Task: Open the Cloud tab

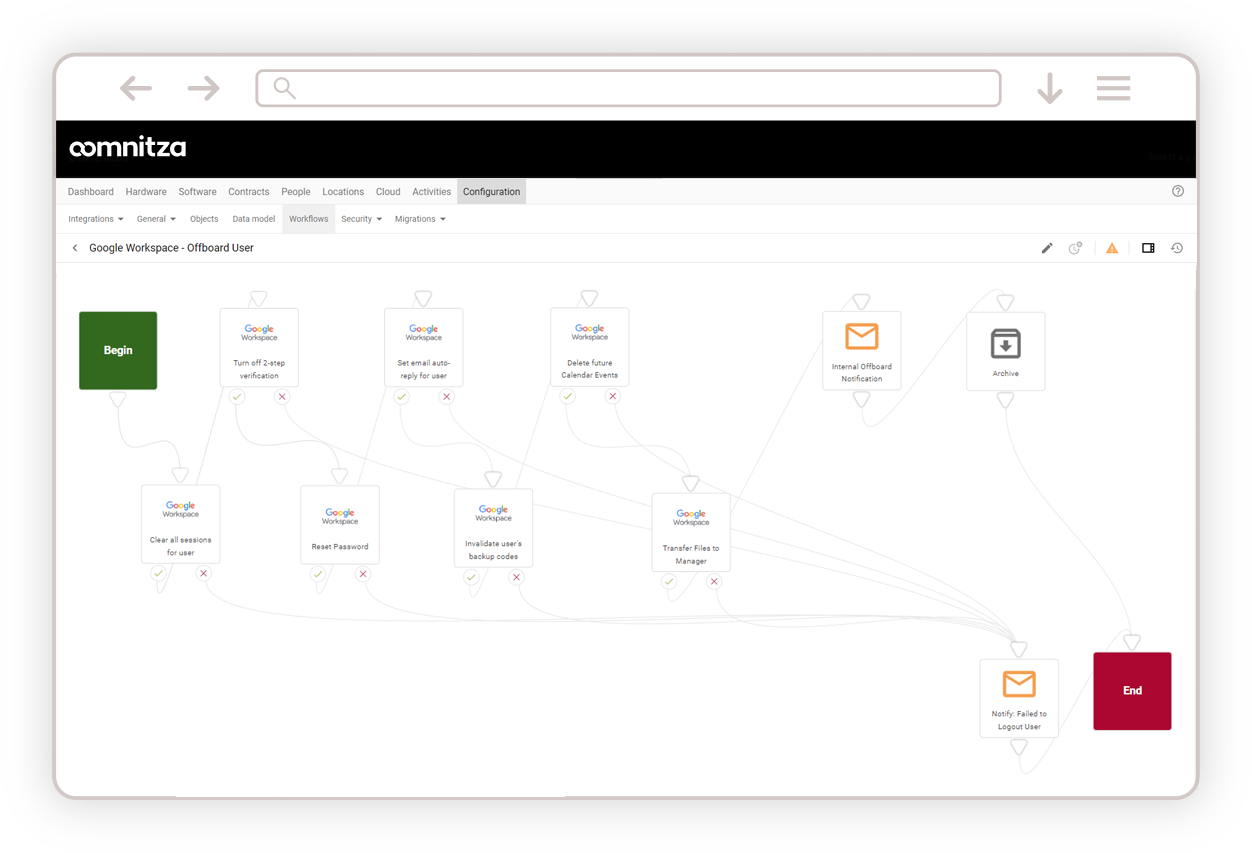Action: [388, 192]
